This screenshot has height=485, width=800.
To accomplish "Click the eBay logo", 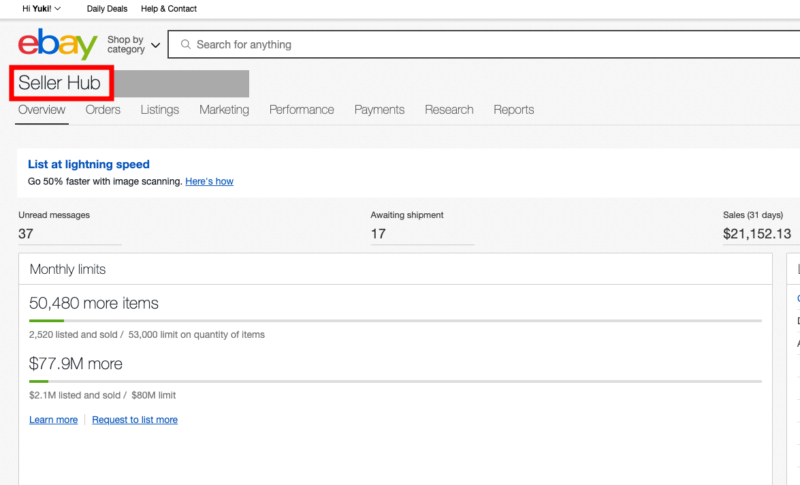I will (x=57, y=45).
